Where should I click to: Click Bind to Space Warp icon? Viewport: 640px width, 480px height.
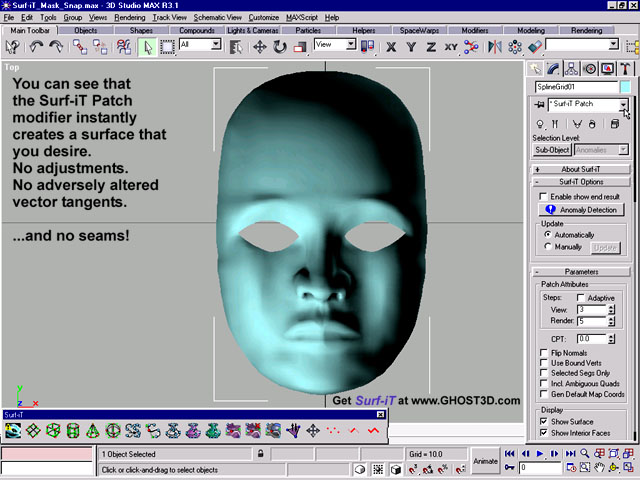tap(124, 47)
